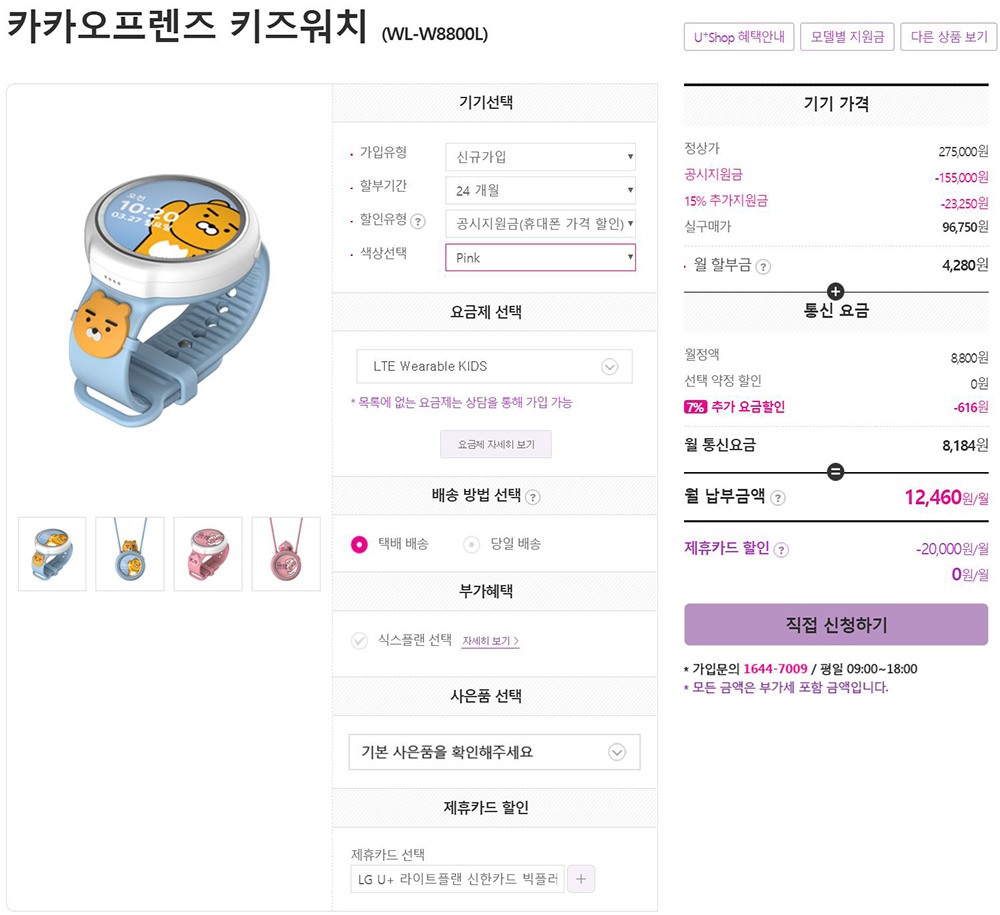
Task: Expand LTE Wearable KIDS plan selector
Action: [x=494, y=366]
